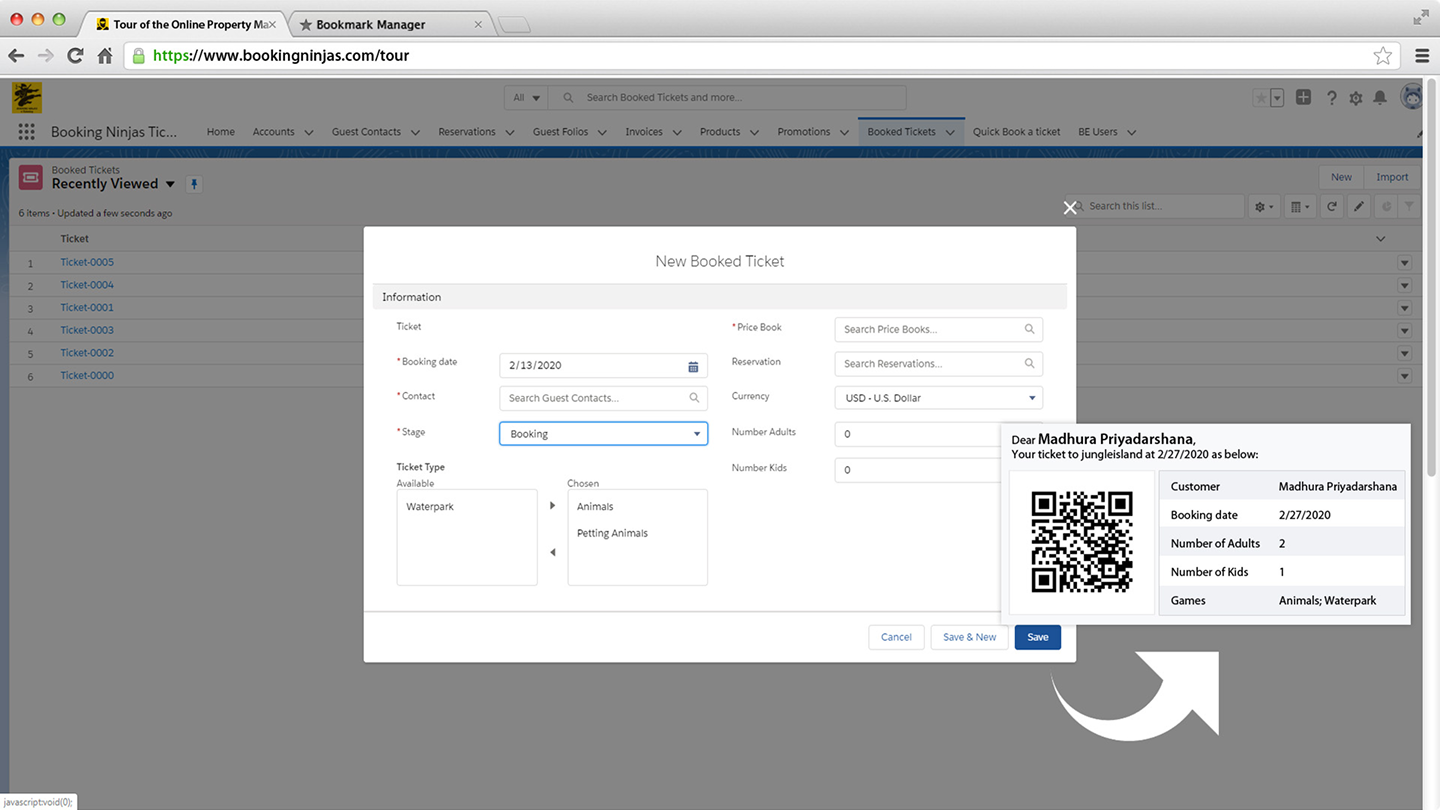Click the Save & New button
This screenshot has width=1440, height=810.
(x=968, y=637)
